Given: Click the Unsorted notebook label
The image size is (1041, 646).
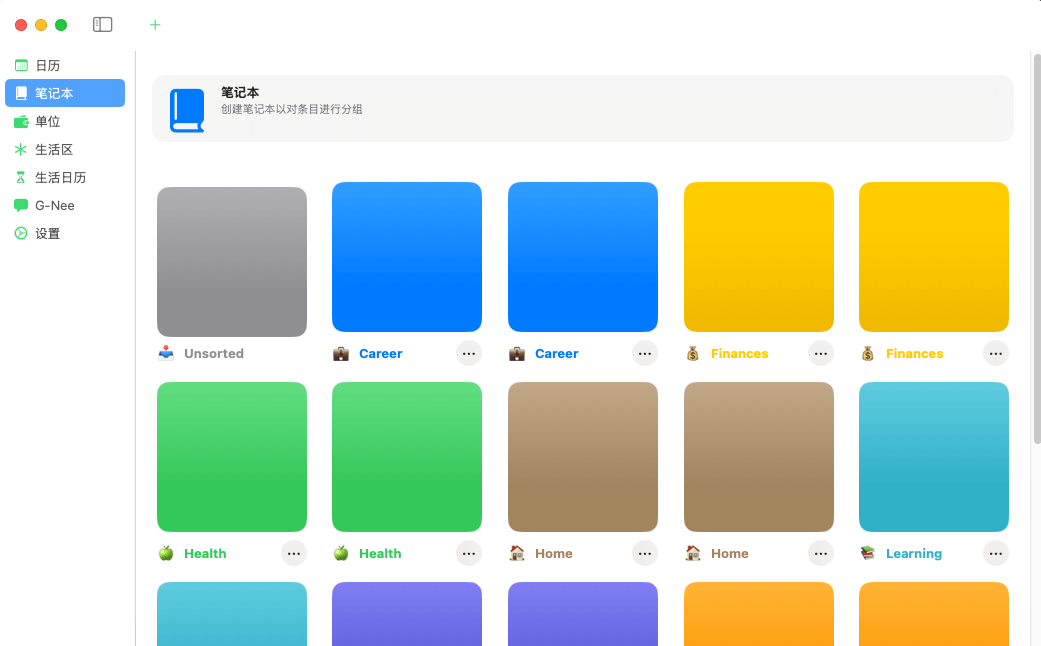Looking at the screenshot, I should point(213,353).
